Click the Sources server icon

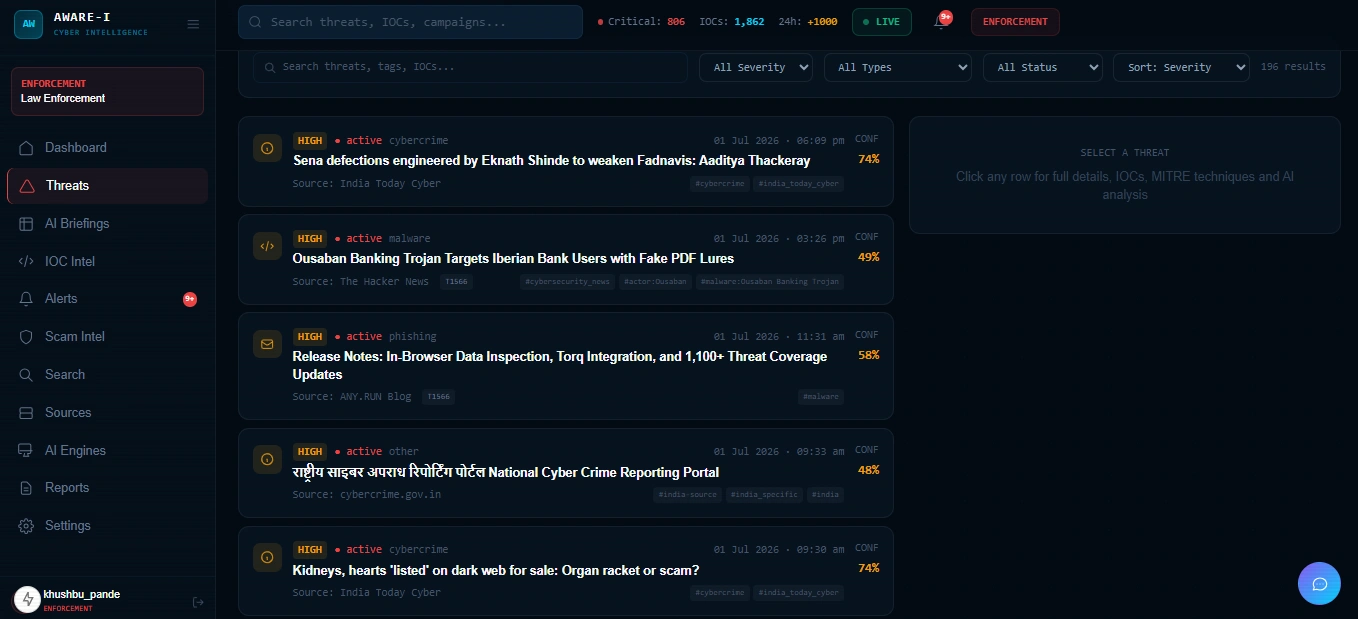click(x=26, y=413)
